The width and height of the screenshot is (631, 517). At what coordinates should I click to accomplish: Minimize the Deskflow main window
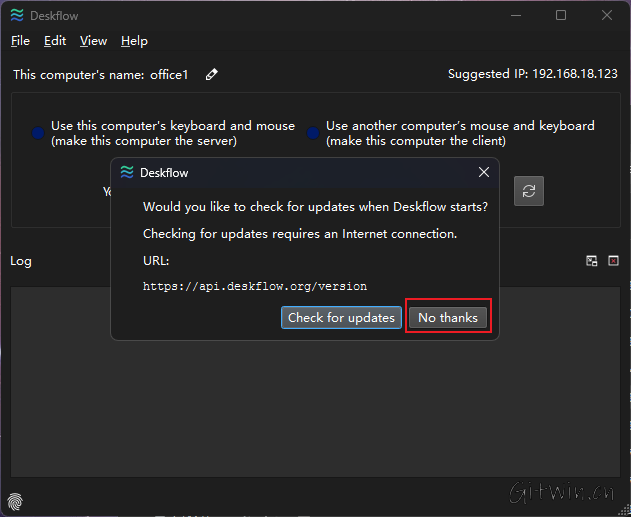tap(515, 15)
